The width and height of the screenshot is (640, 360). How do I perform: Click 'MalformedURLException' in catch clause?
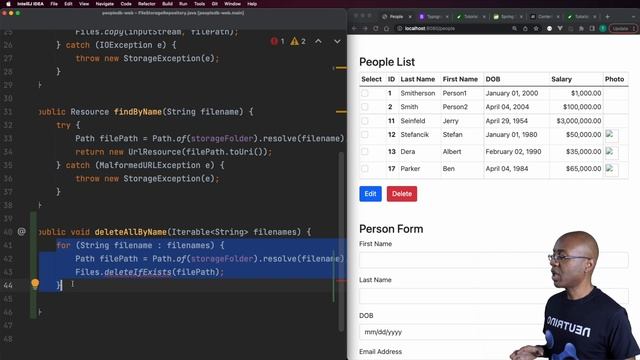149,165
